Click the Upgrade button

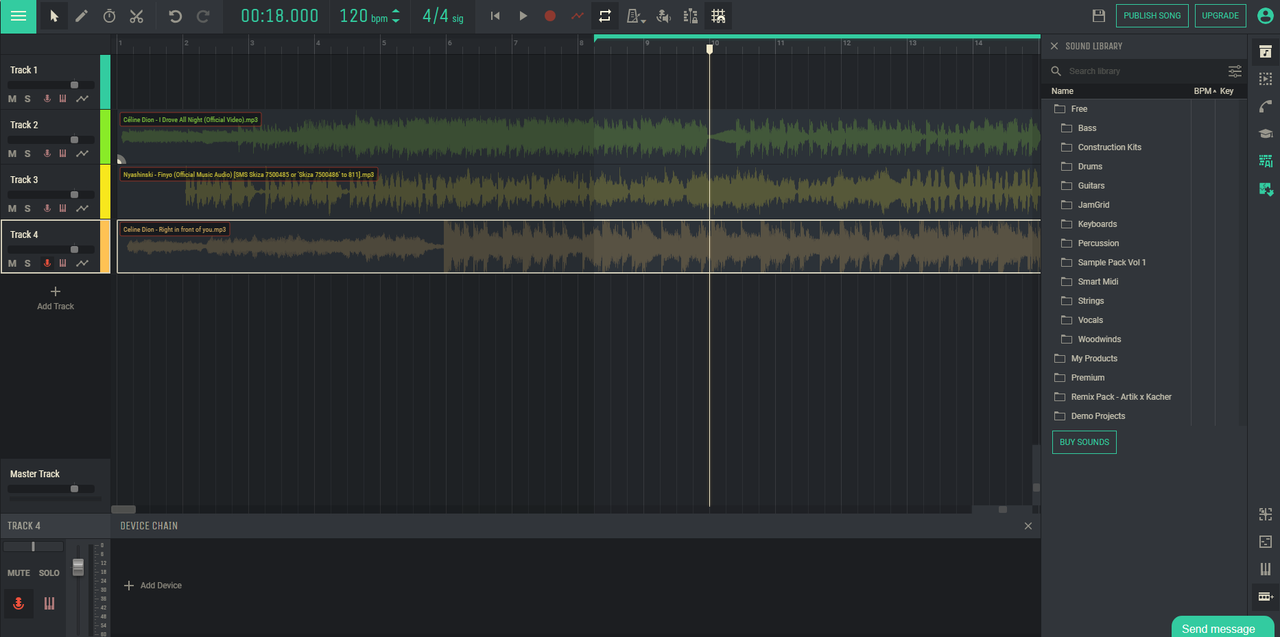[1220, 16]
